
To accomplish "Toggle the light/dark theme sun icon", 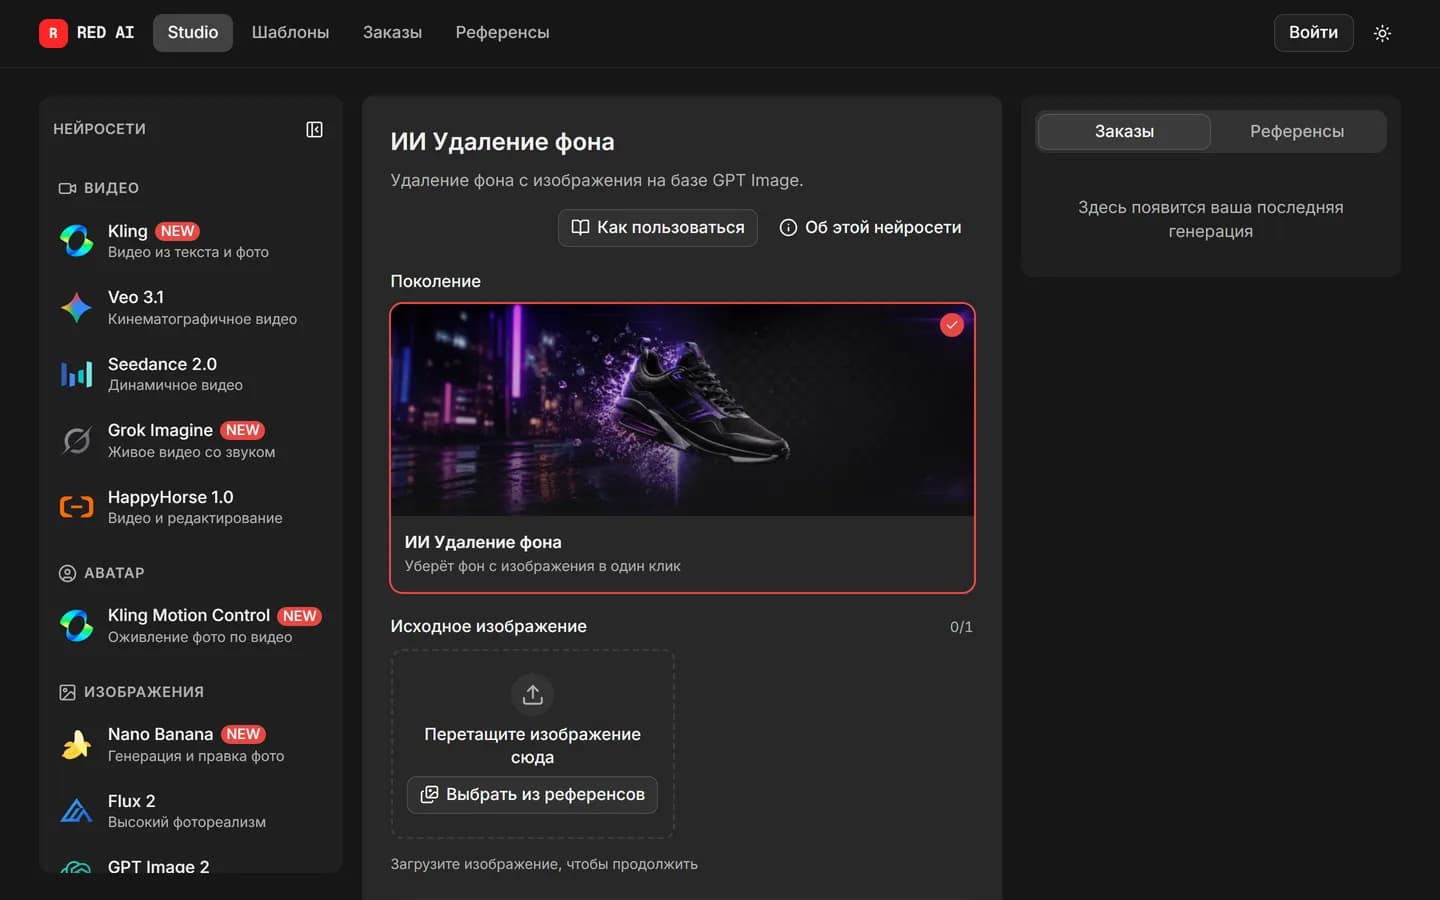I will pyautogui.click(x=1382, y=33).
